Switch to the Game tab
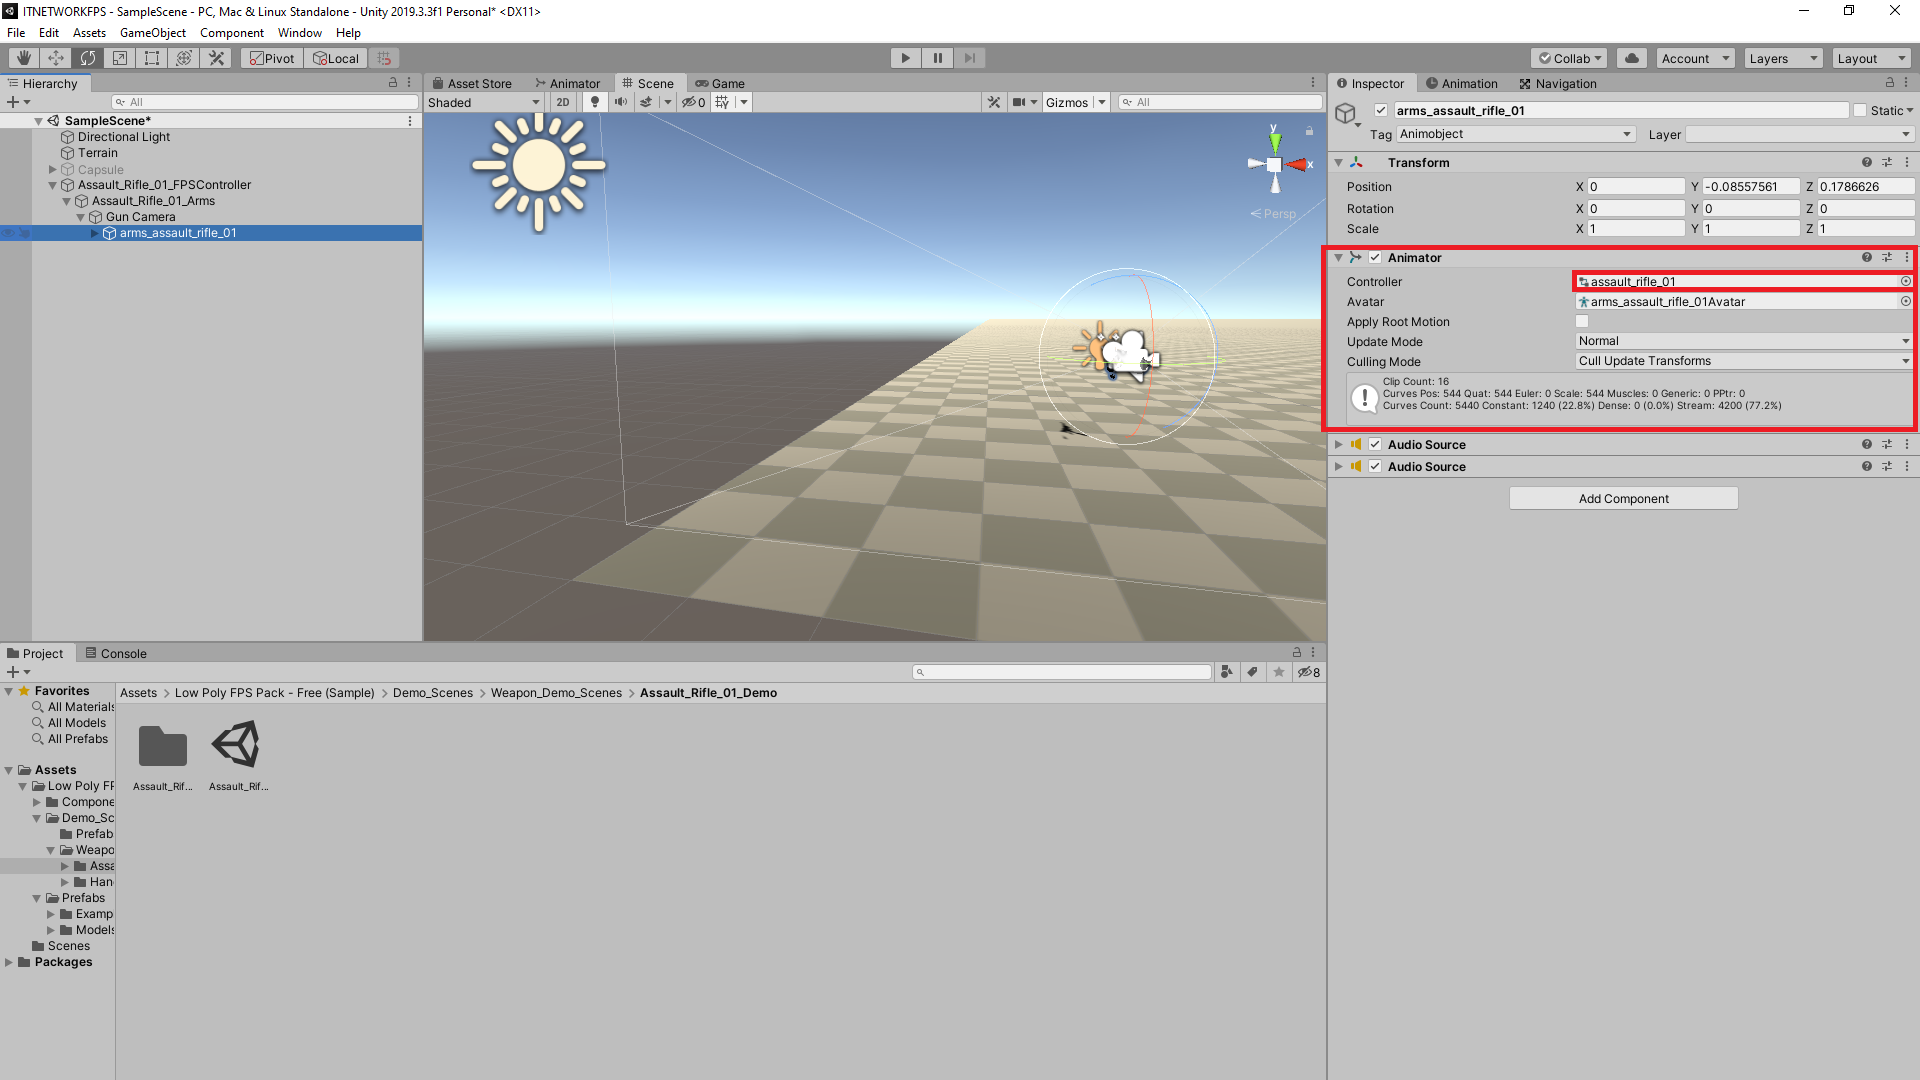This screenshot has height=1080, width=1920. pyautogui.click(x=720, y=83)
